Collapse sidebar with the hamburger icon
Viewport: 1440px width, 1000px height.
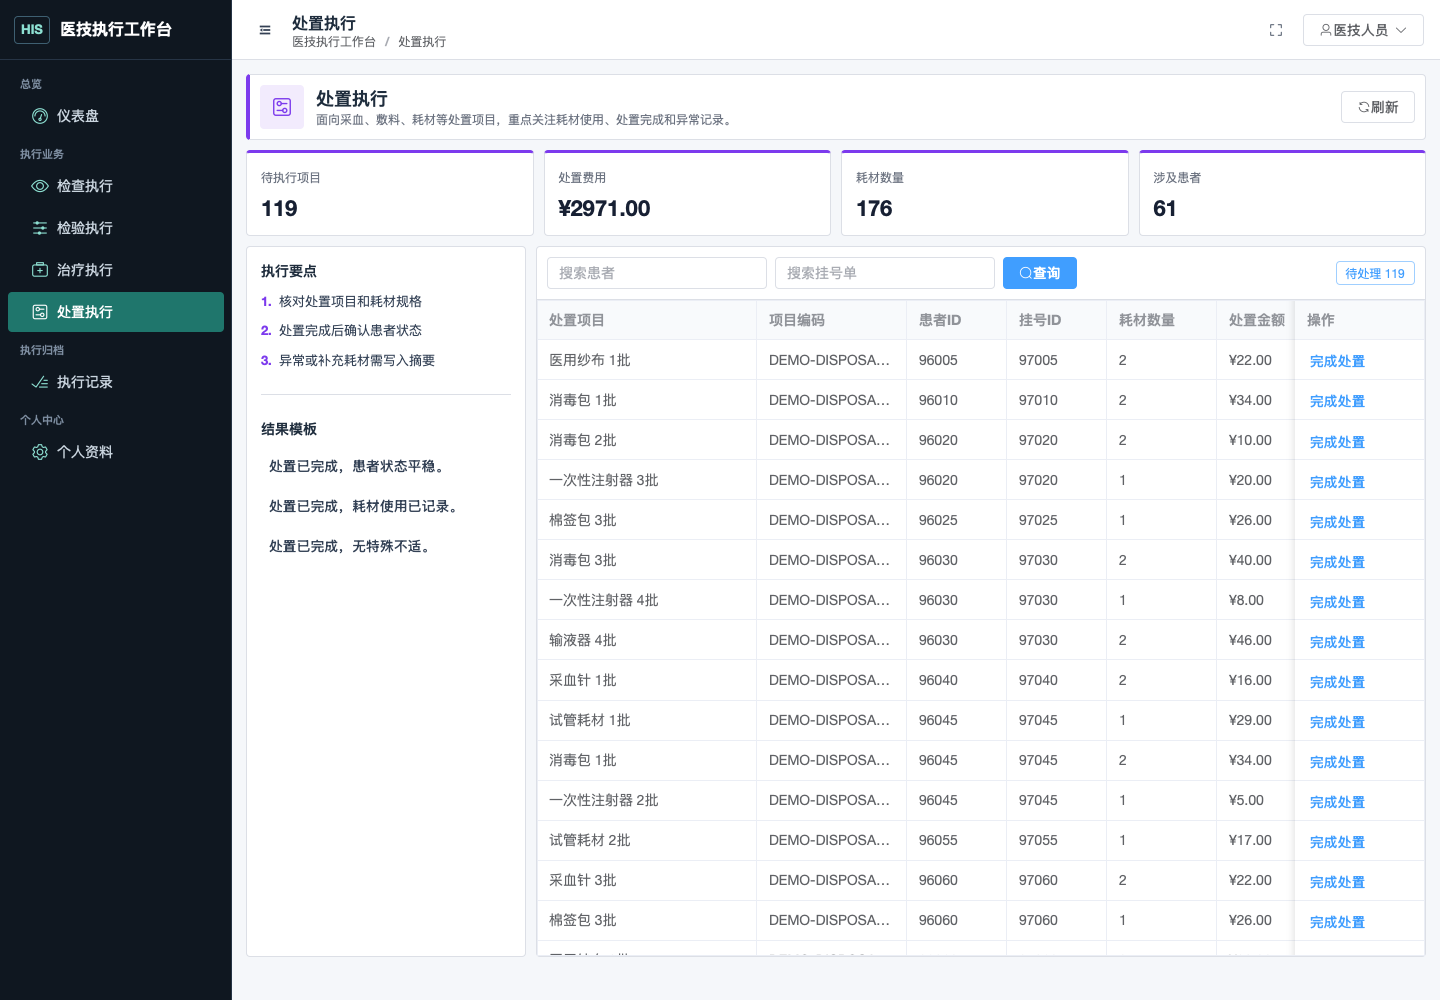tap(265, 30)
